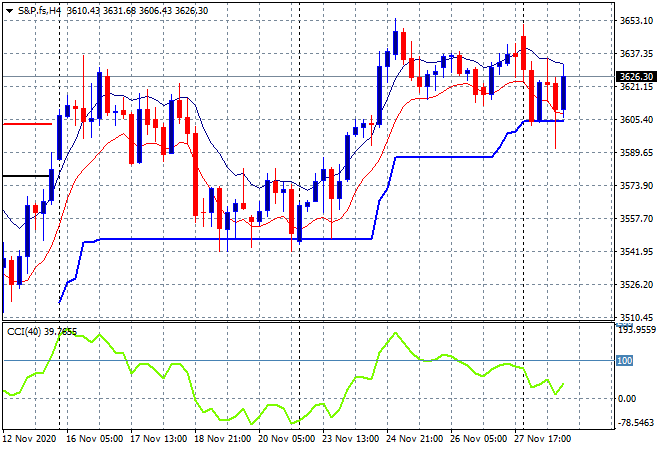Click the 17 Nov 13:00 time label
The height and width of the screenshot is (450, 660).
158,439
